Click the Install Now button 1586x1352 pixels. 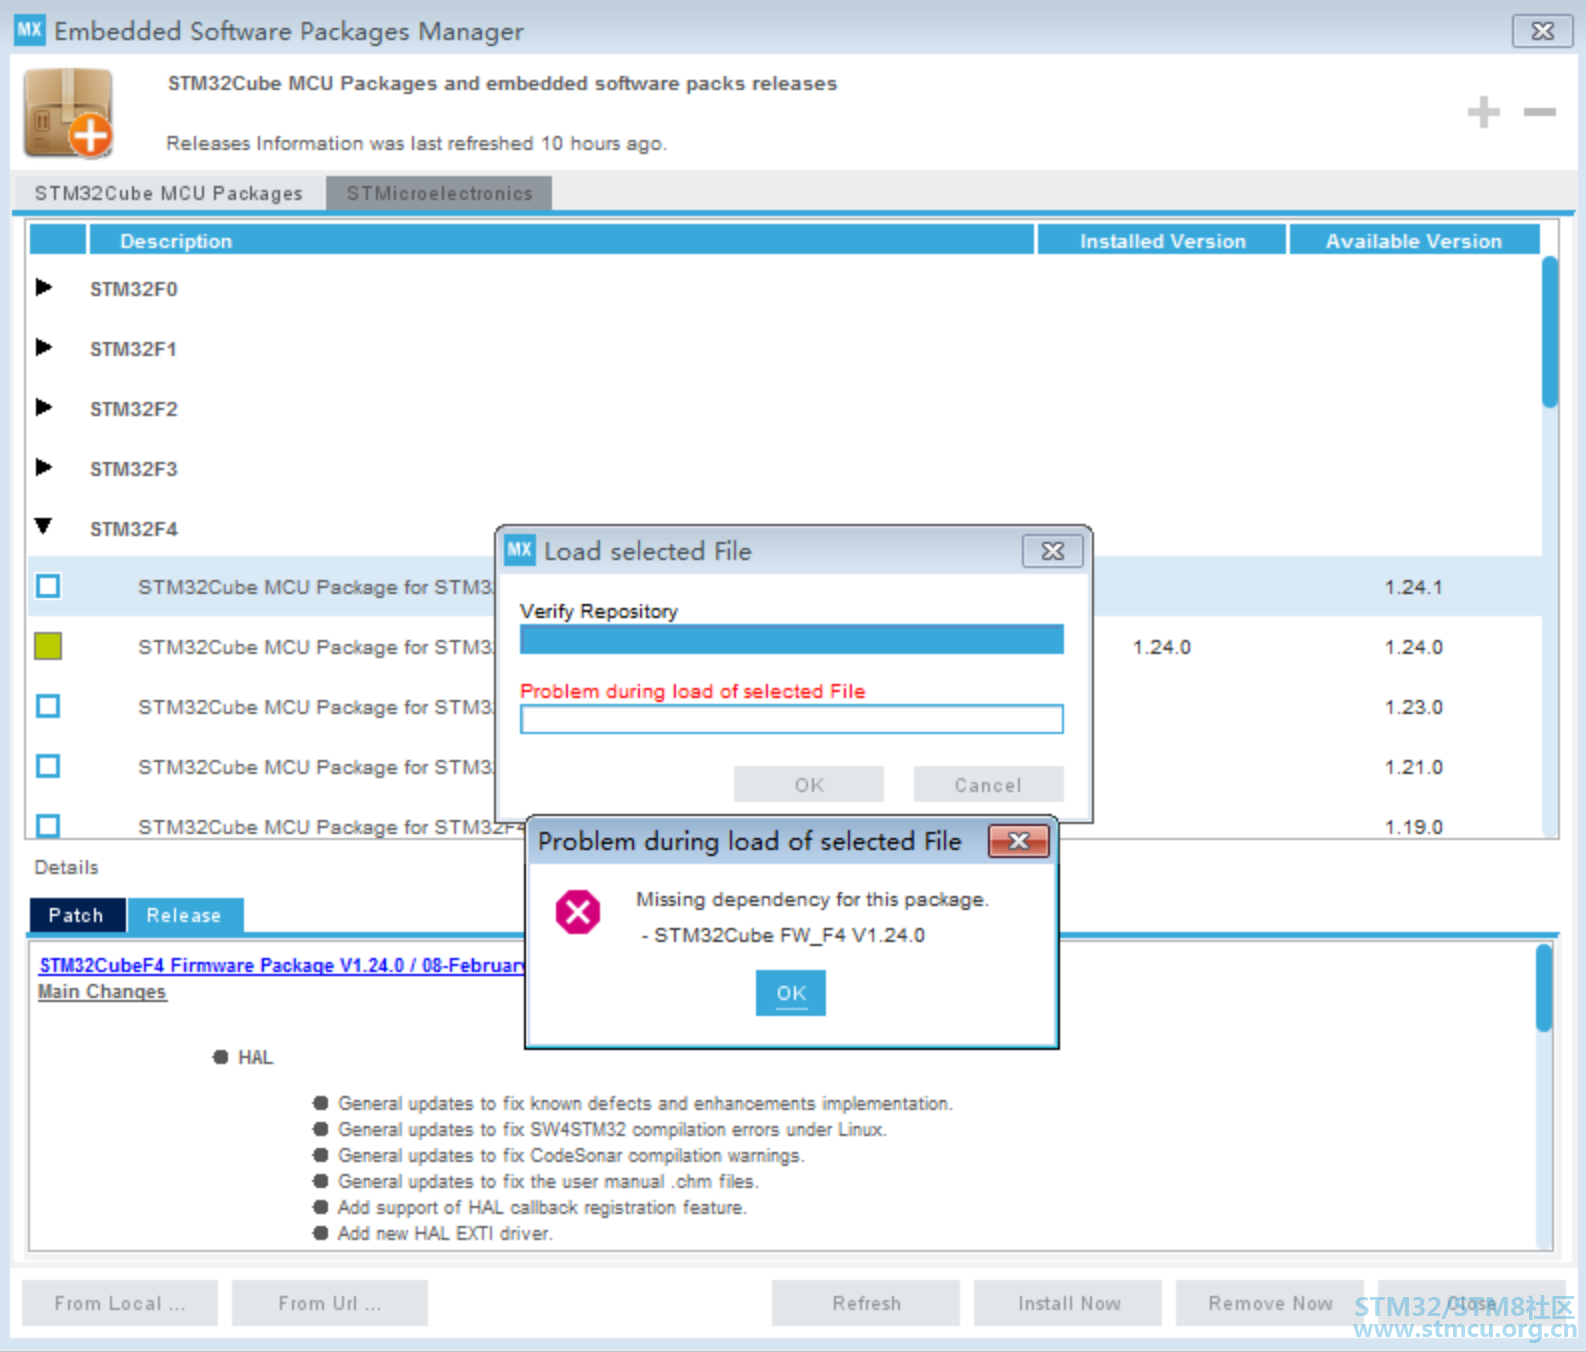[x=1068, y=1303]
